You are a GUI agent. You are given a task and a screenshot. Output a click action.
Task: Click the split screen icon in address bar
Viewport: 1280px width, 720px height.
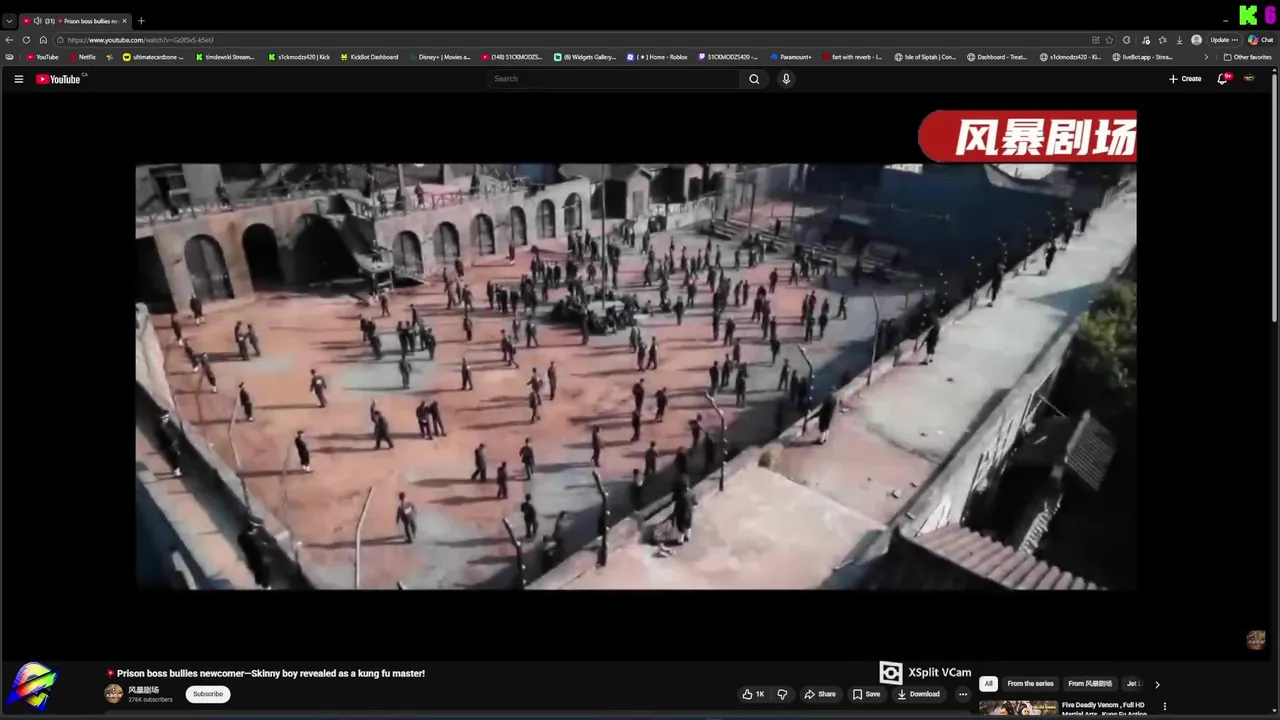pyautogui.click(x=1096, y=40)
